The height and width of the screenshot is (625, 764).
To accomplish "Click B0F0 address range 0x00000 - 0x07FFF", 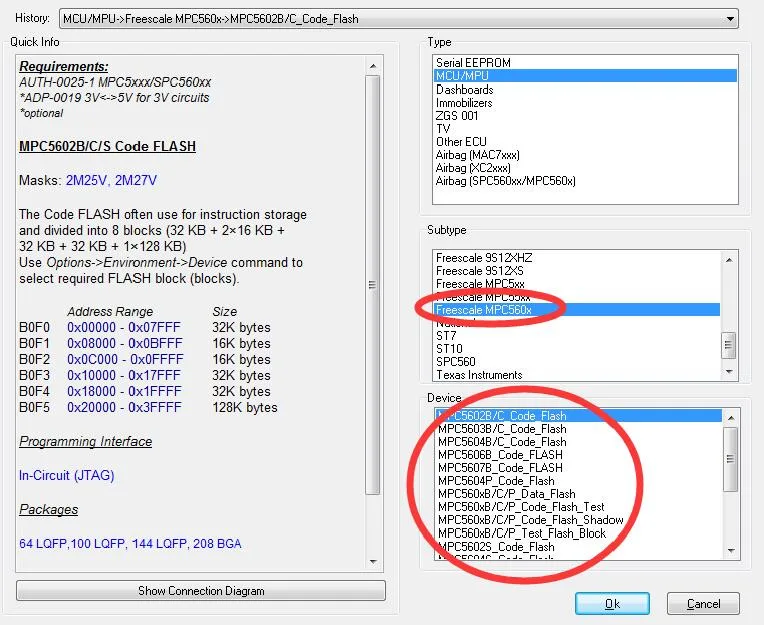I will click(124, 327).
